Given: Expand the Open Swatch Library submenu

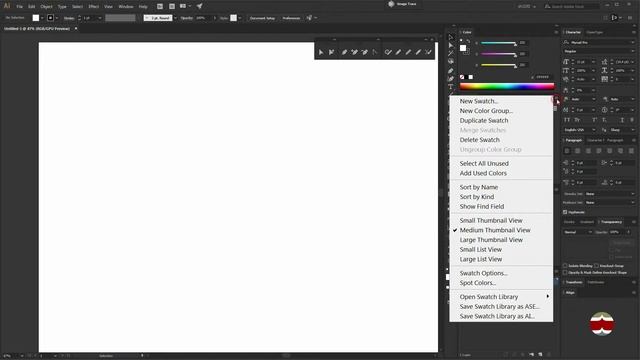Looking at the screenshot, I should click(501, 297).
